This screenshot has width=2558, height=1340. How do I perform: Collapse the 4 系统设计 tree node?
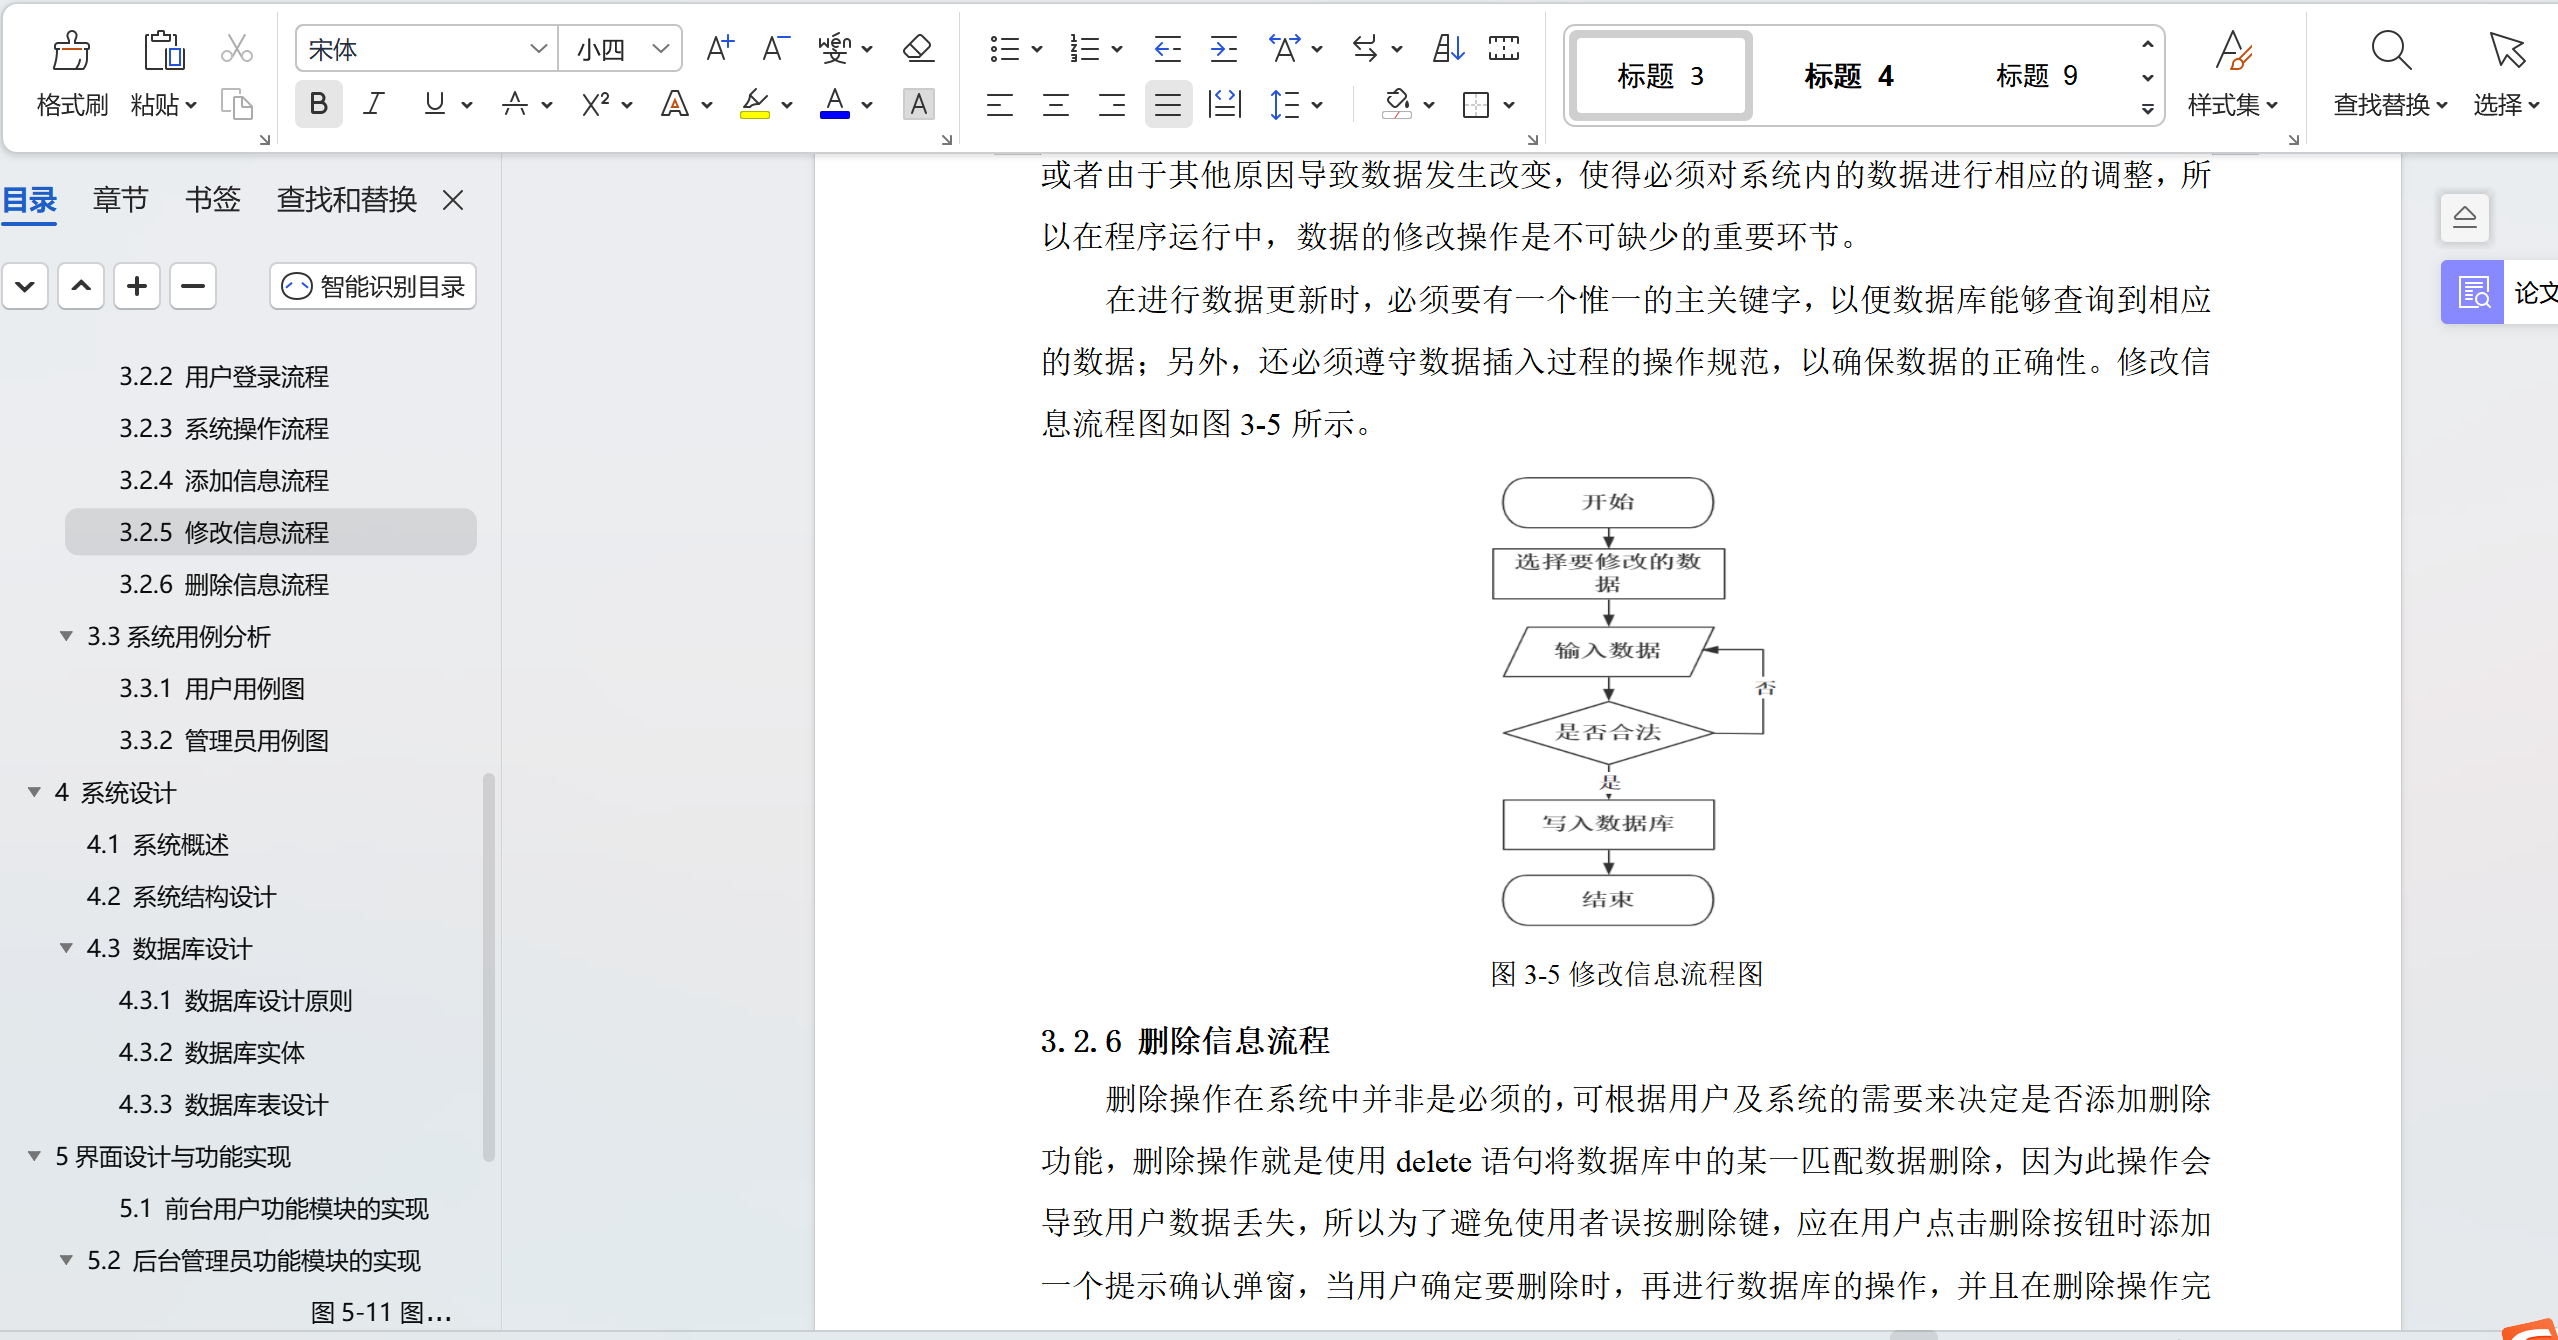(x=34, y=792)
